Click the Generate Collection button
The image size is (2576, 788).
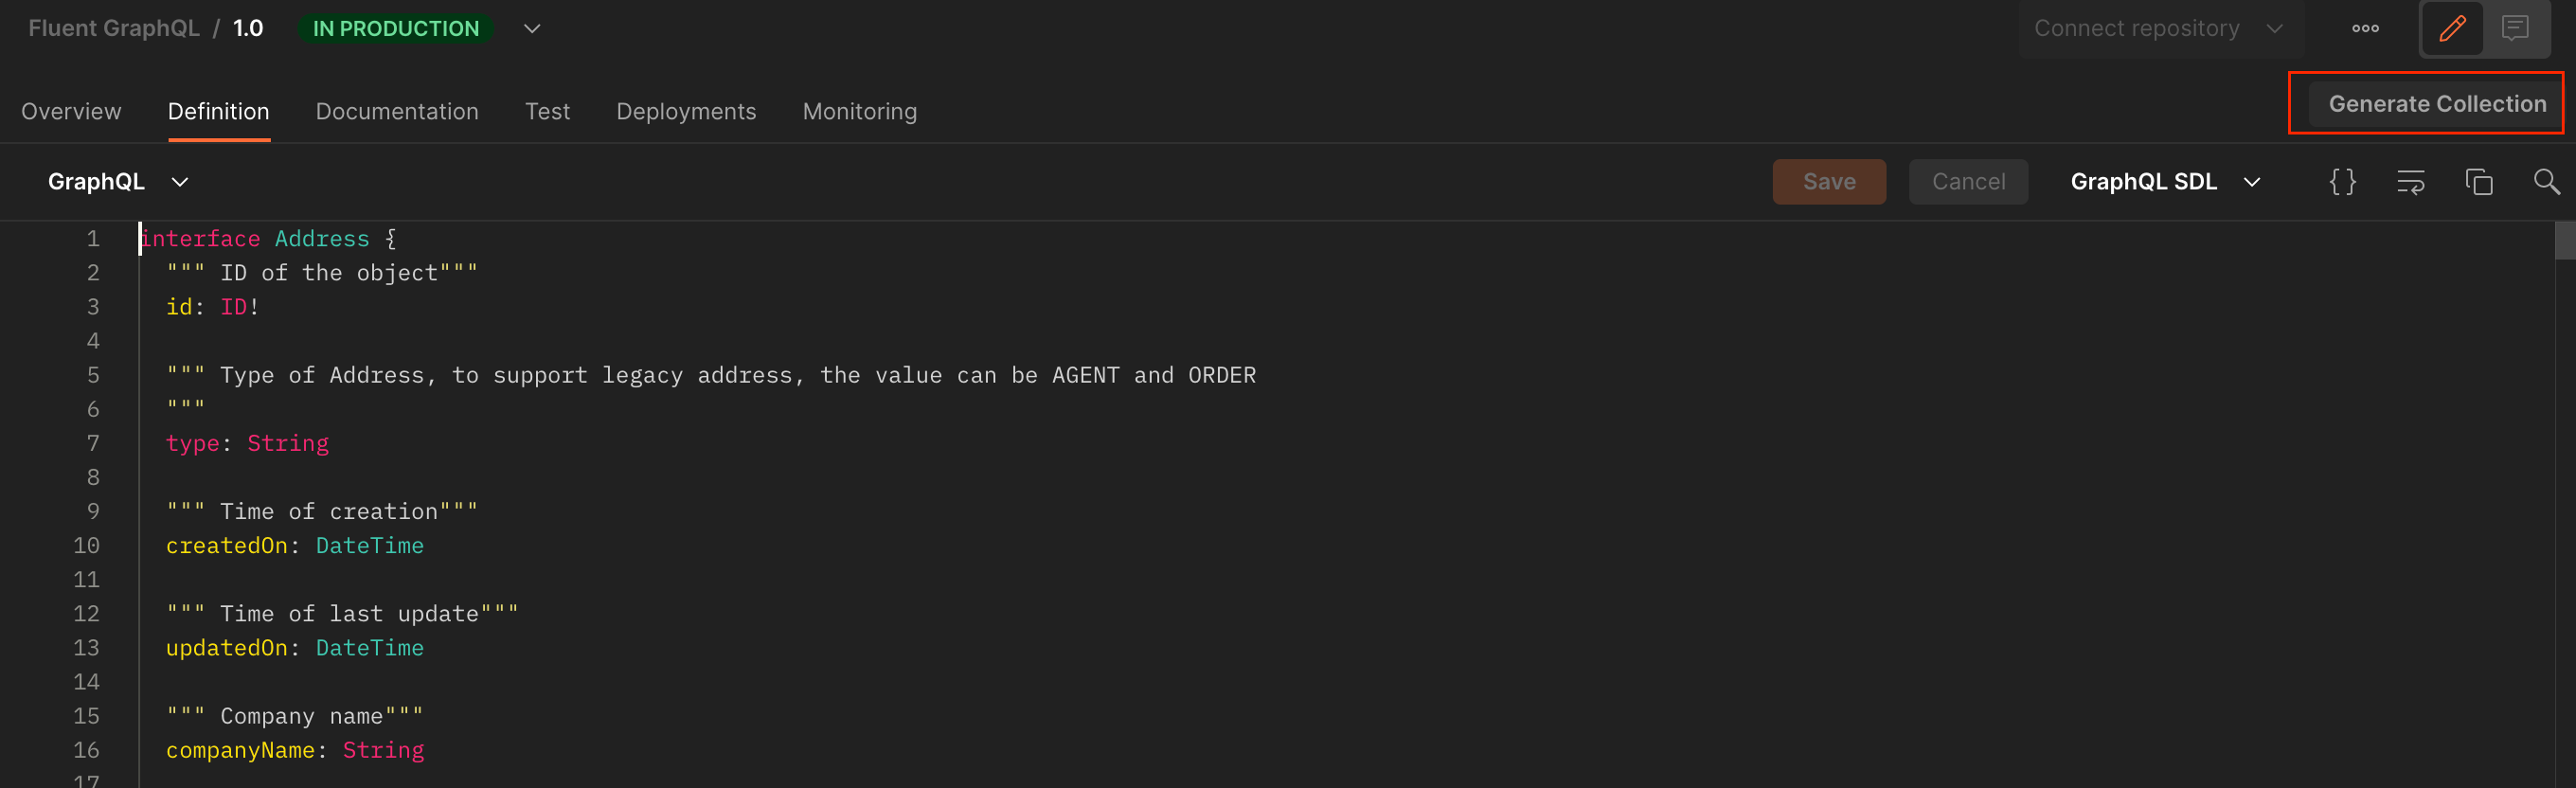point(2436,103)
